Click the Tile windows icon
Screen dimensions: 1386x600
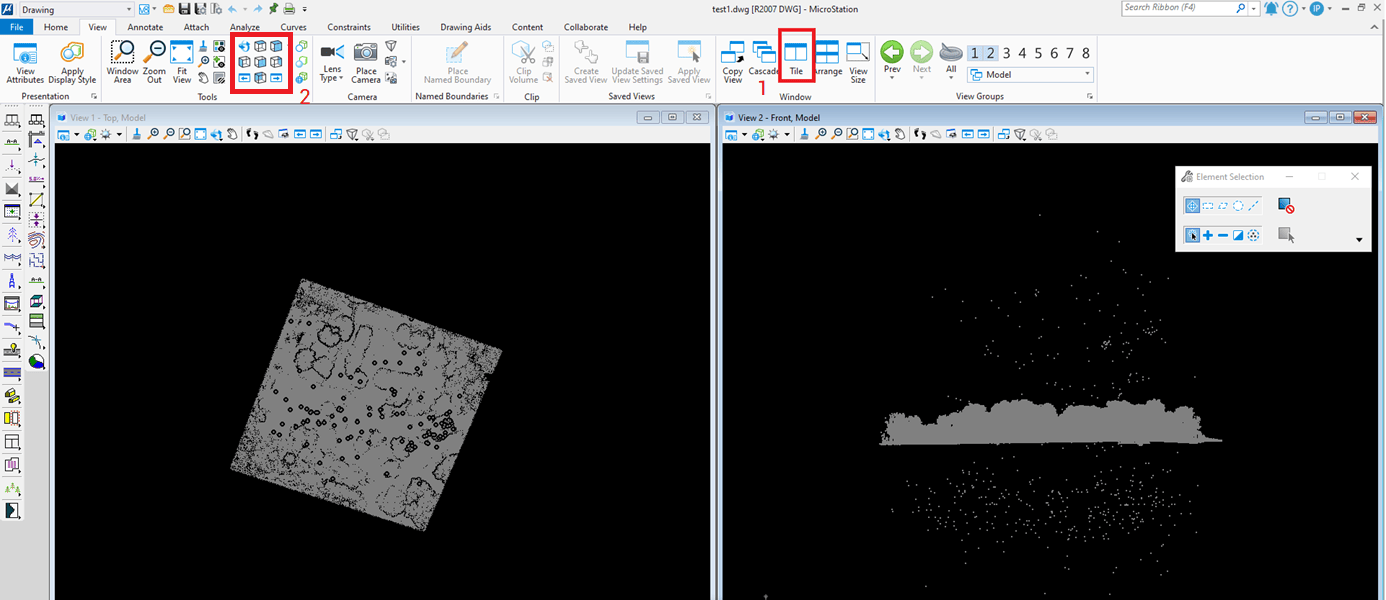pyautogui.click(x=796, y=58)
